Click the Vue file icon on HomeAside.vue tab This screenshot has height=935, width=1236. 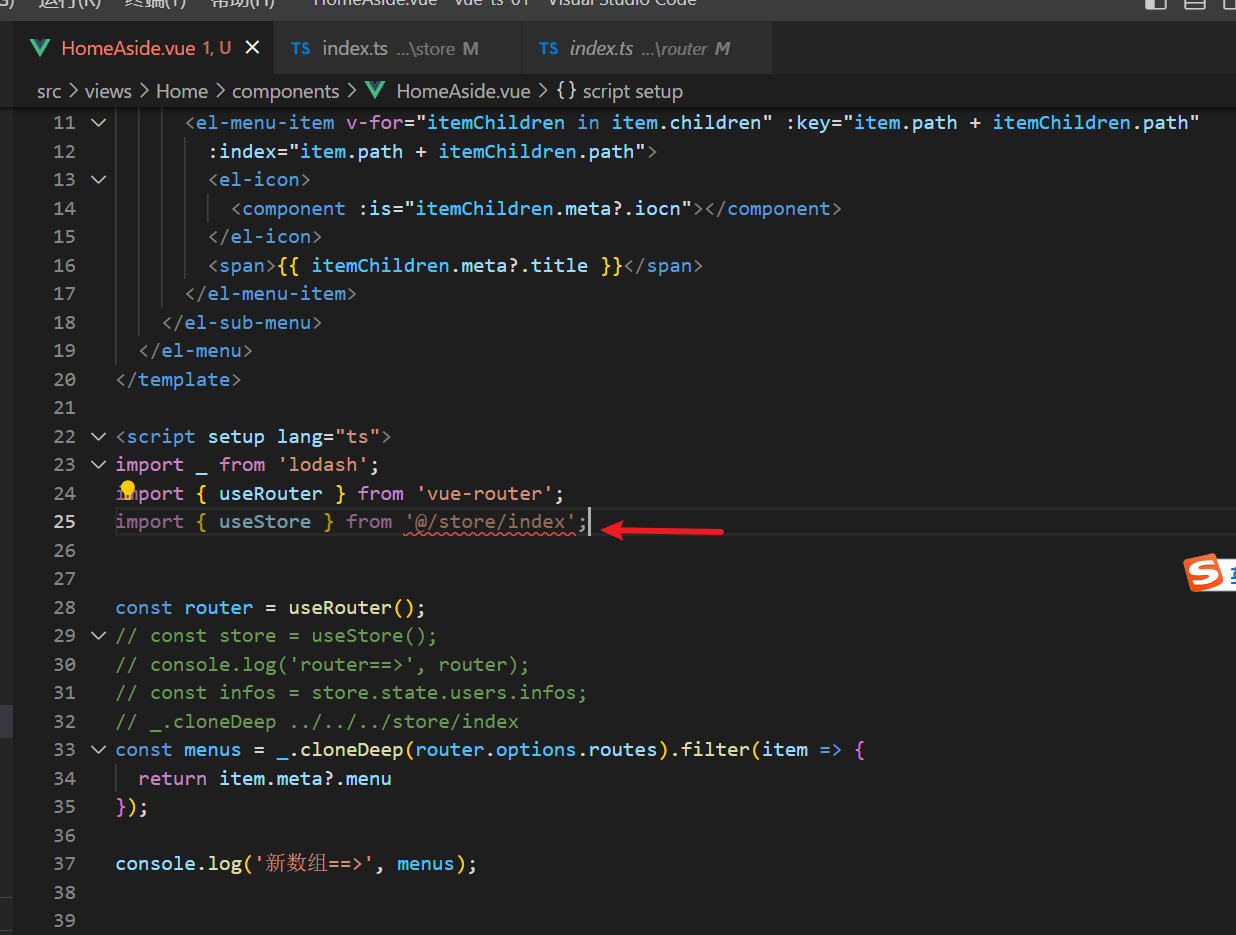[x=40, y=48]
